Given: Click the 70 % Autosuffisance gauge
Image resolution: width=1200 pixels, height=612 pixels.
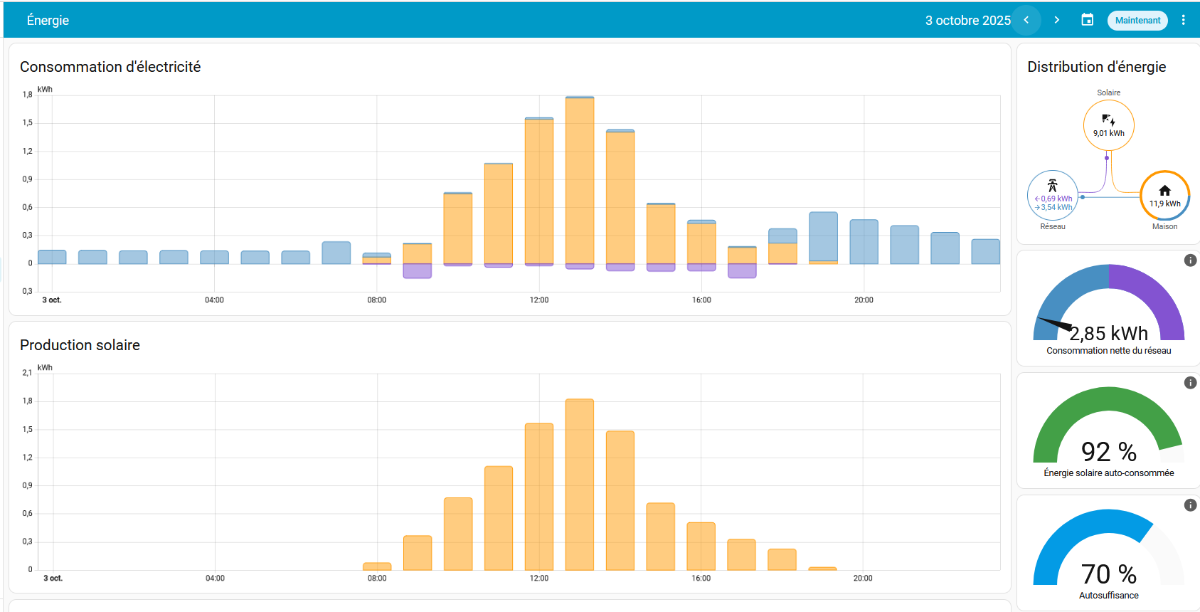Looking at the screenshot, I should [x=1108, y=555].
